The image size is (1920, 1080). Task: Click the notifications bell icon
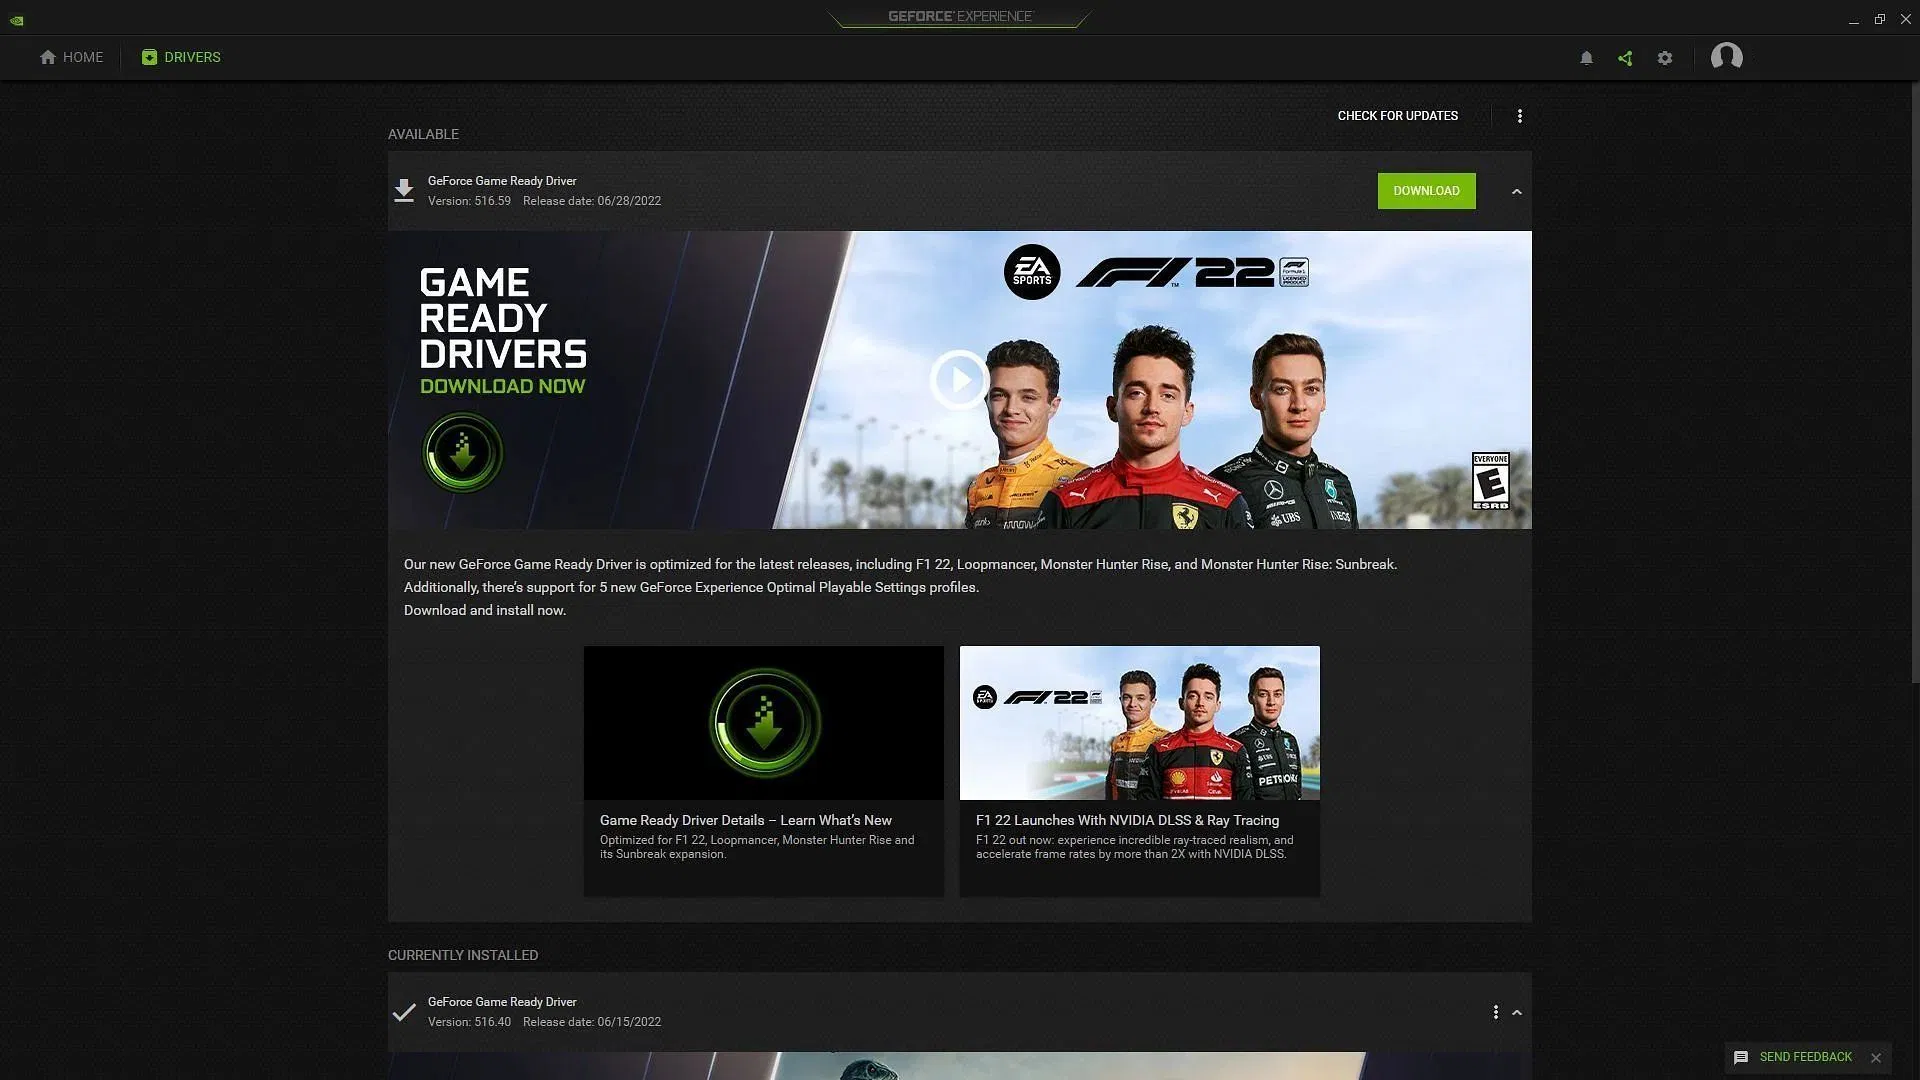[x=1586, y=58]
